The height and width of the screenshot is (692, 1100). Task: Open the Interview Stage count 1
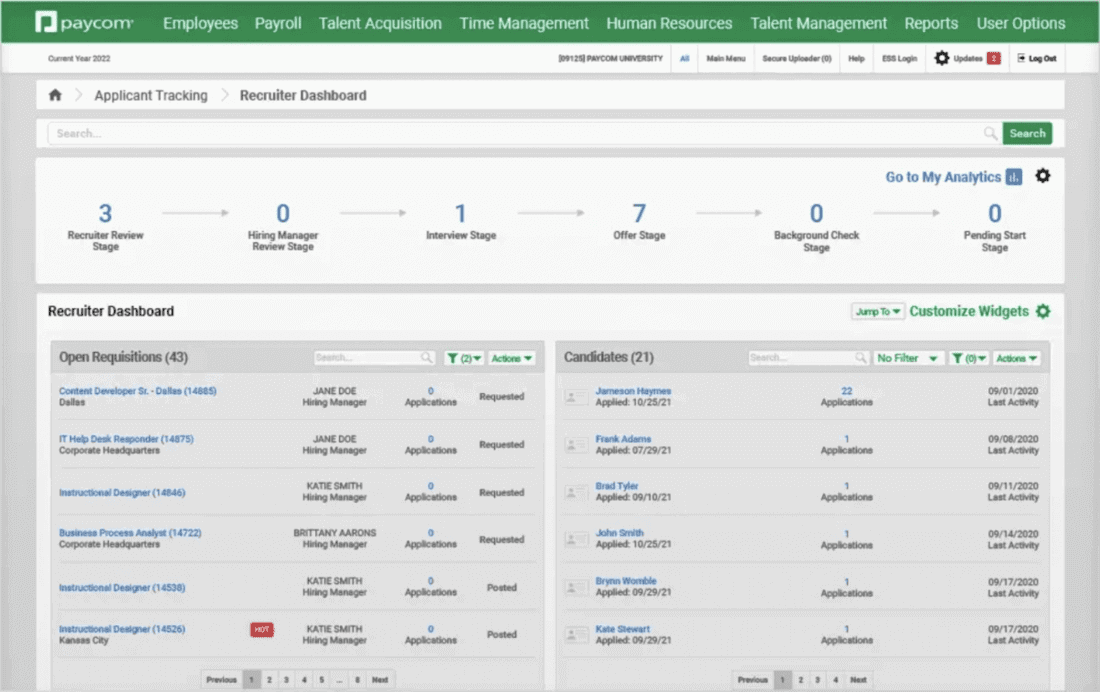coord(460,213)
